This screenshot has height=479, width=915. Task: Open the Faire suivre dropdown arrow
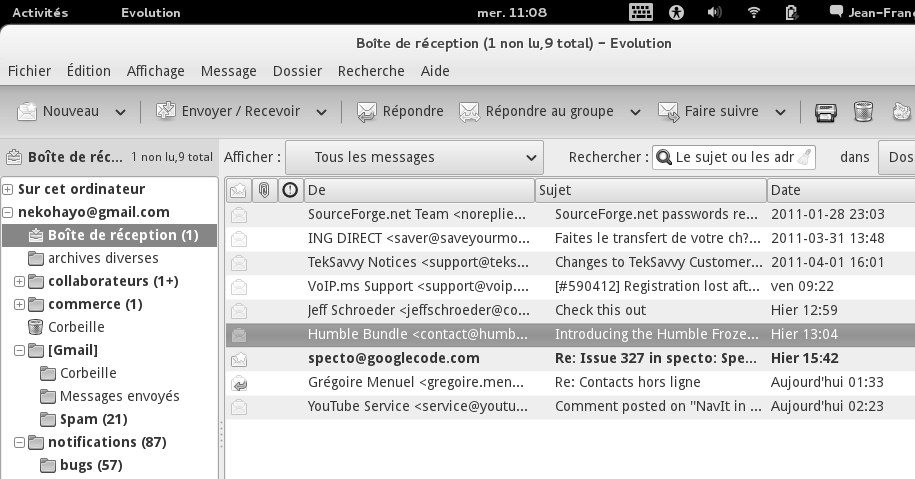click(x=780, y=112)
